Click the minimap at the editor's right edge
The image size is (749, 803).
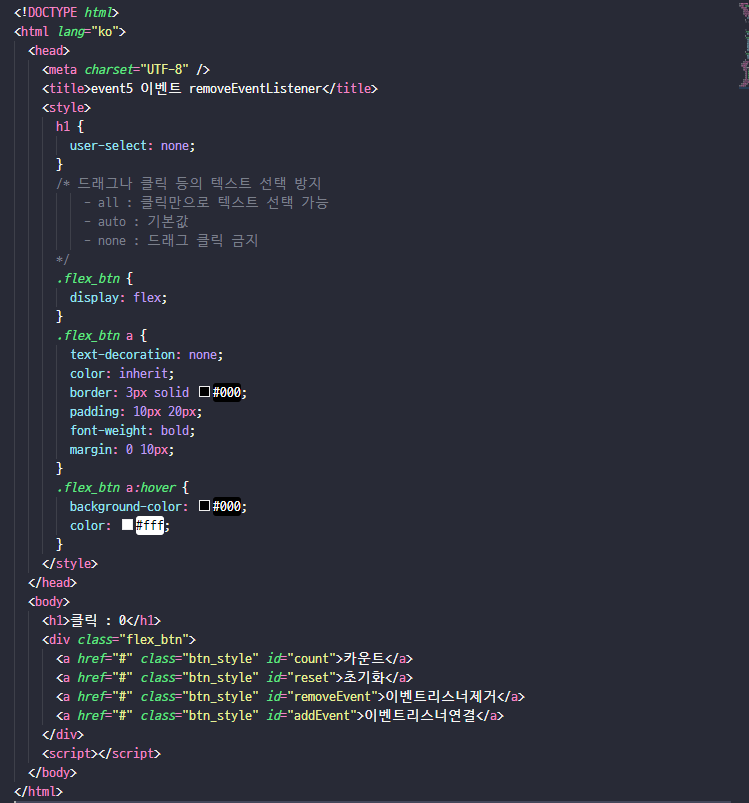pos(744,45)
